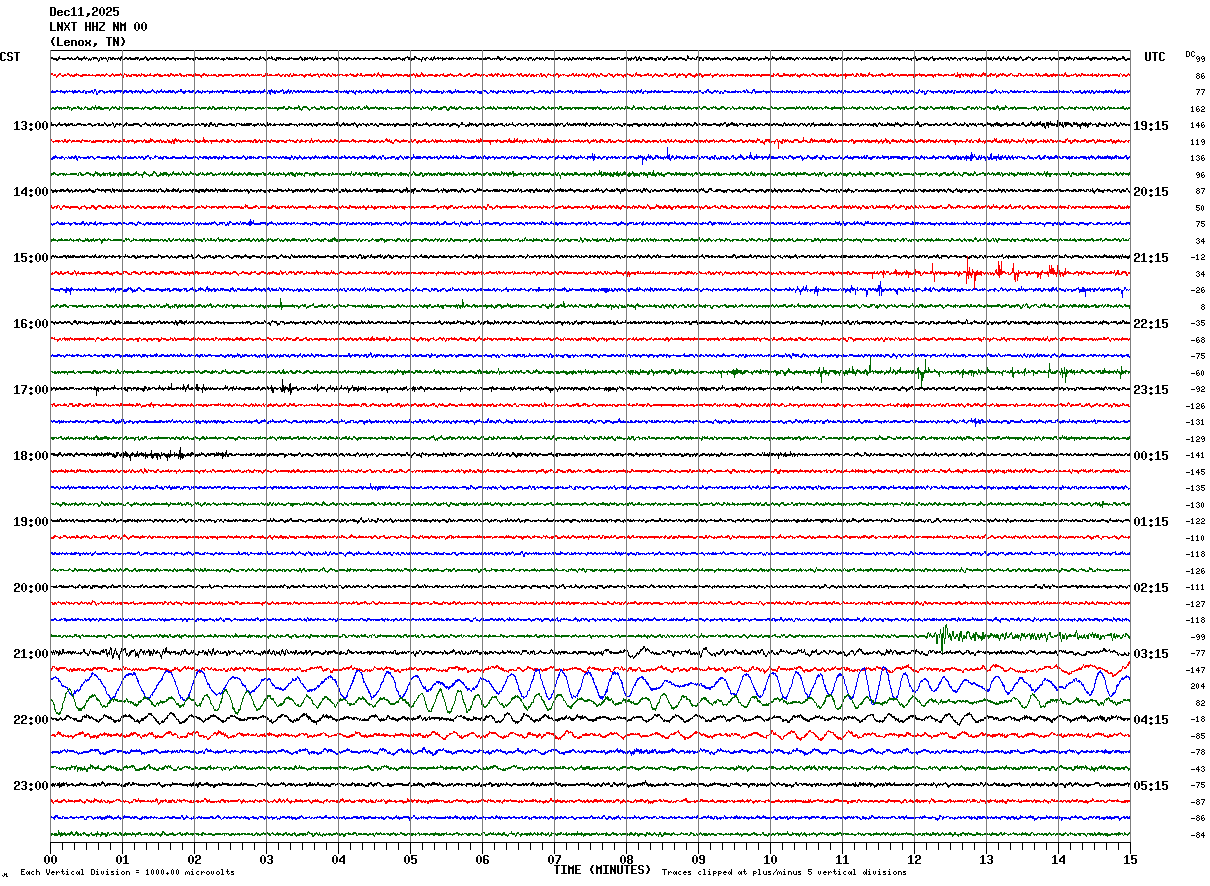Select the 13:00 CST time label
This screenshot has height=886, width=1210.
tap(30, 126)
